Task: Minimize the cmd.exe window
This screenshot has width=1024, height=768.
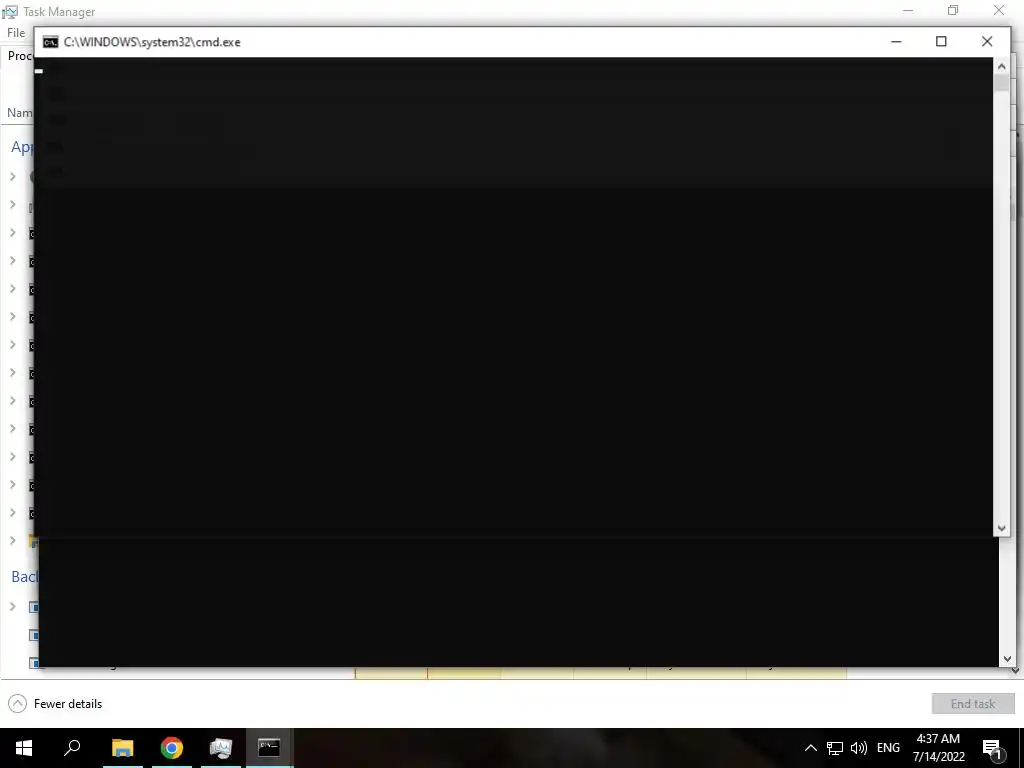Action: [x=896, y=42]
